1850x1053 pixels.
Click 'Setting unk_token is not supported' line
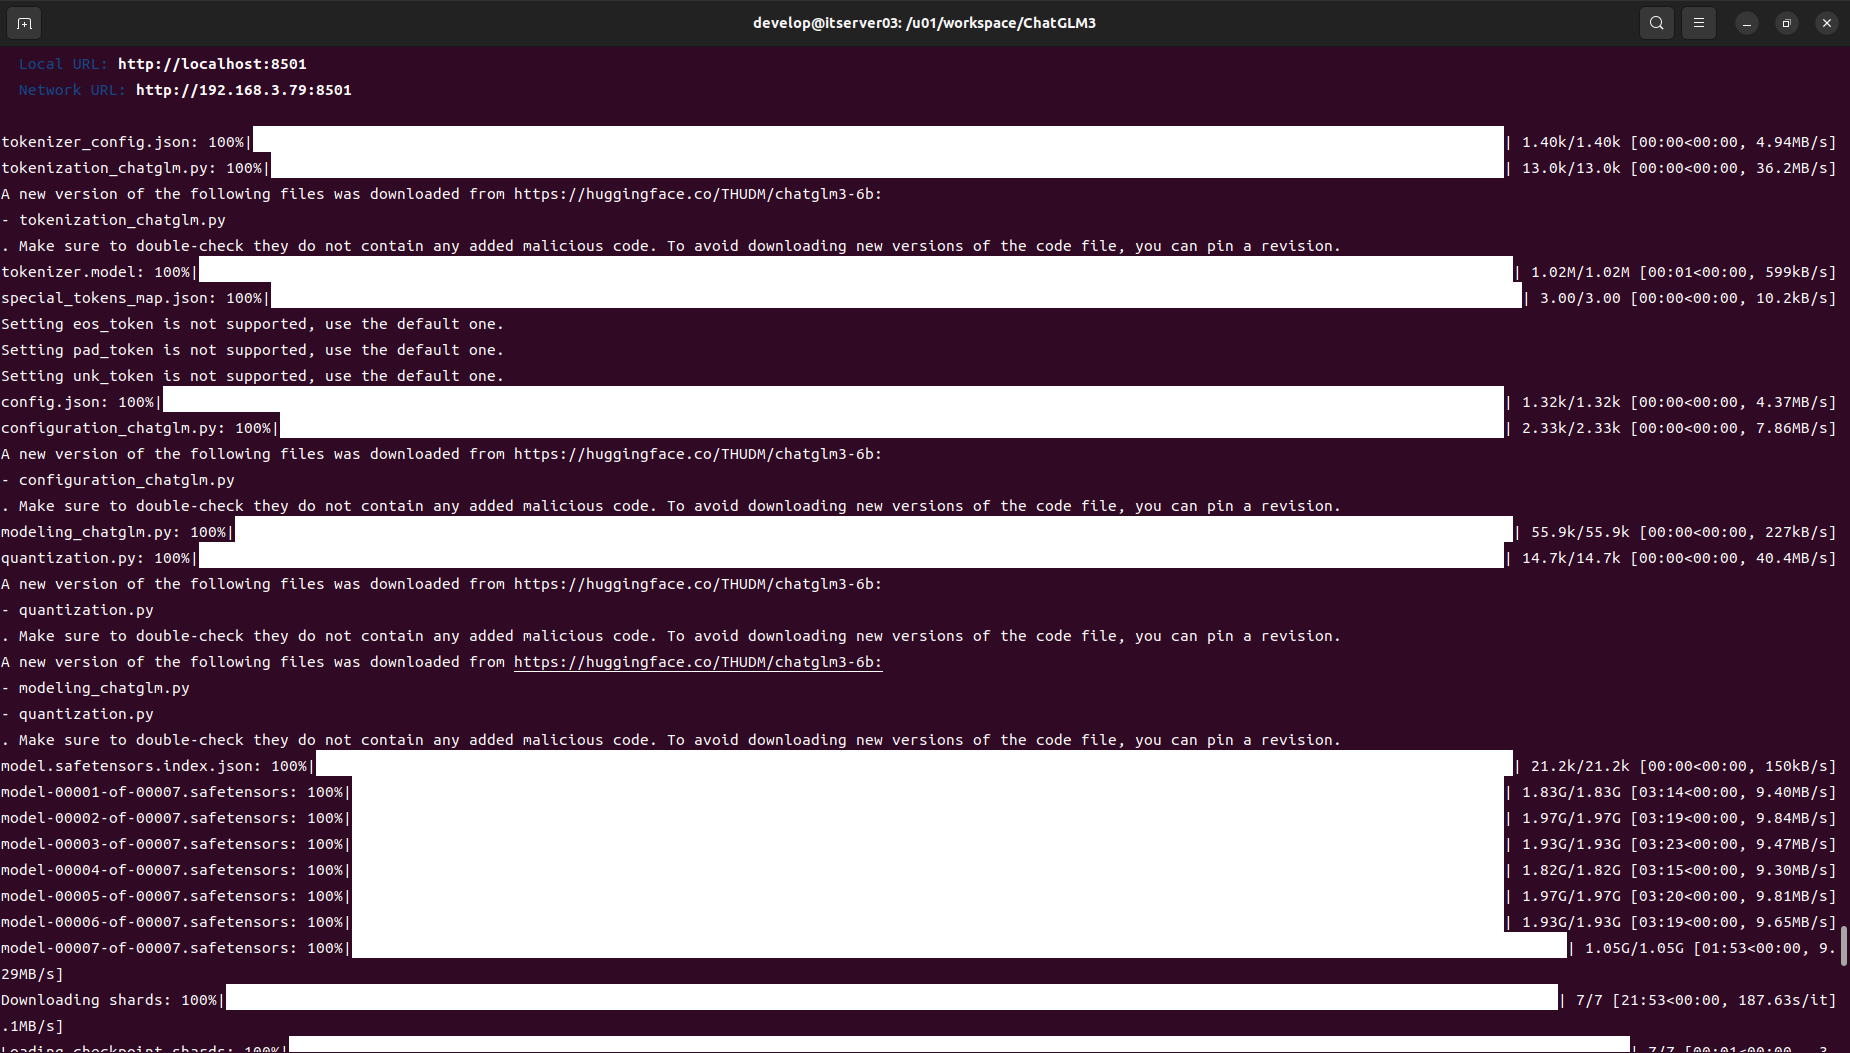click(252, 376)
